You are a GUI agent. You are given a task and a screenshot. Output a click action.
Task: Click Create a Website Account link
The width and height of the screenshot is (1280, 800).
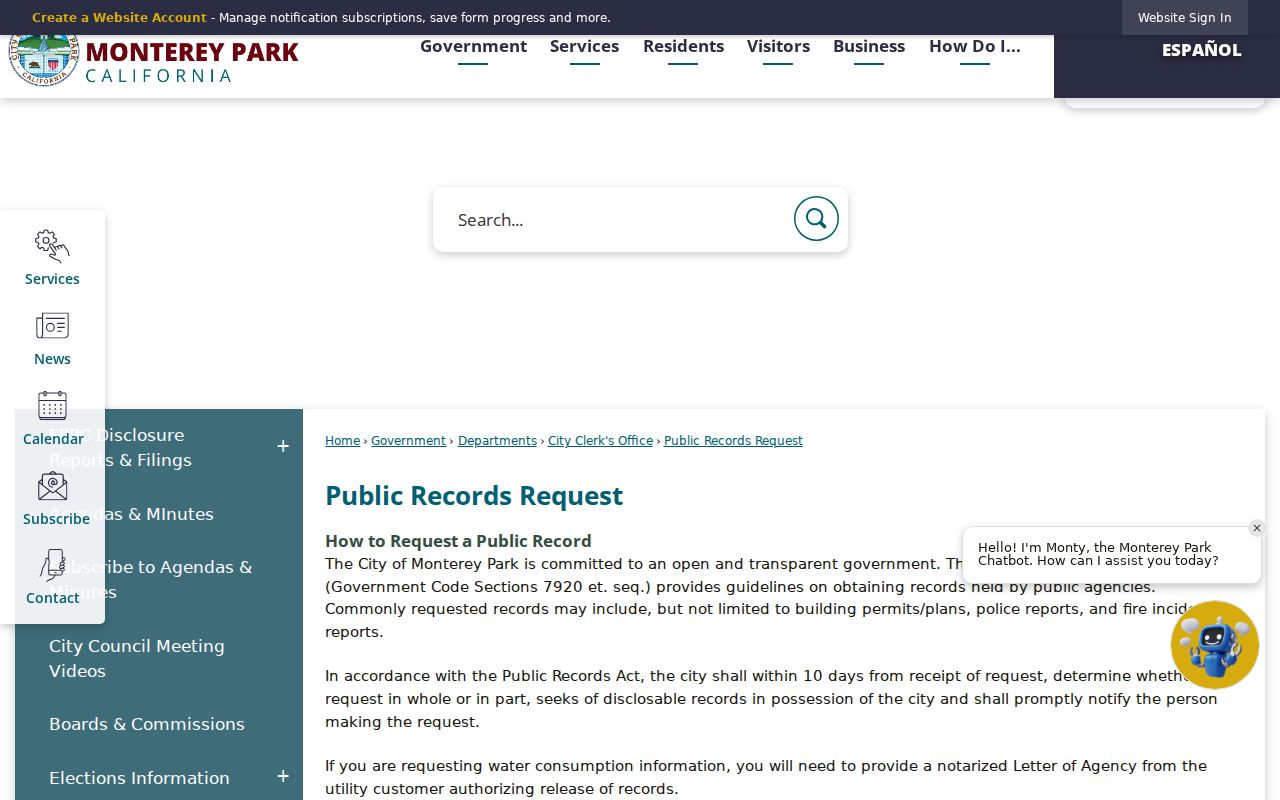[119, 17]
